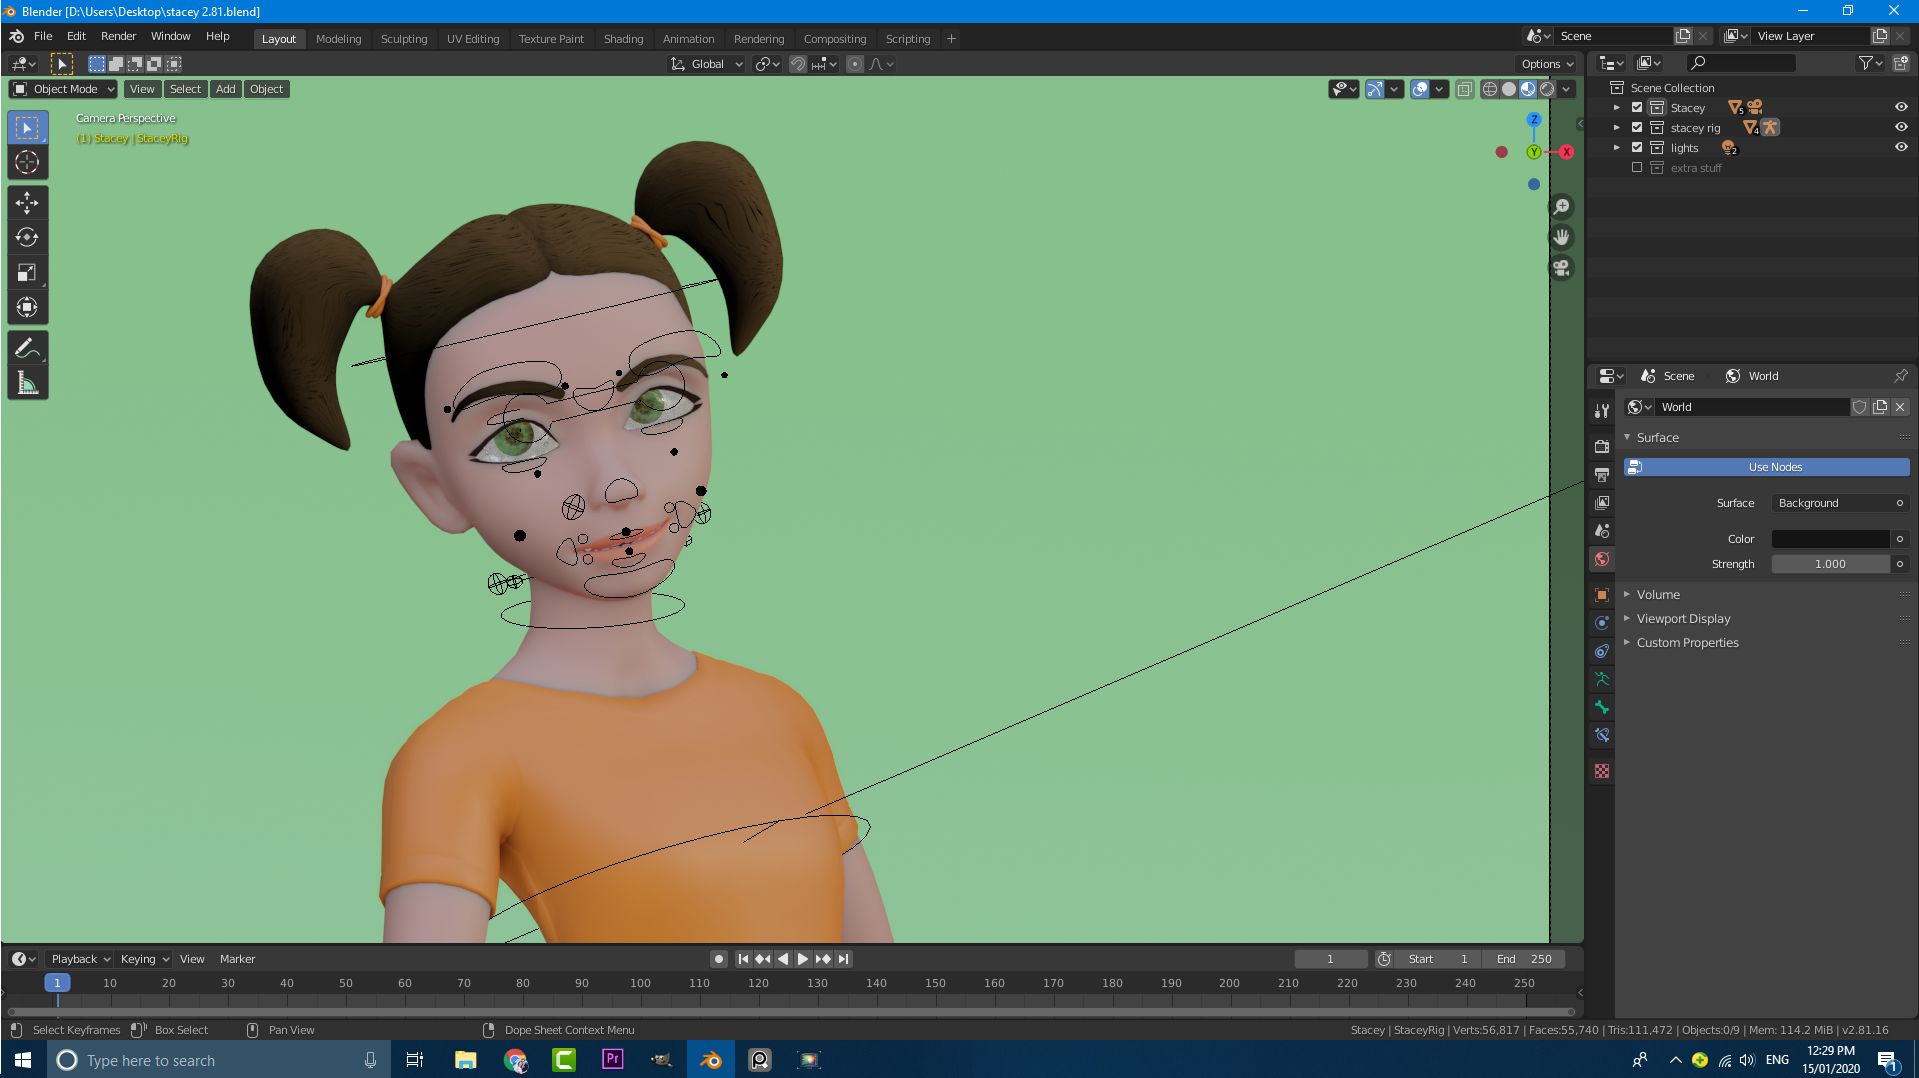Enable the extra stuff collection checkbox

1637,167
